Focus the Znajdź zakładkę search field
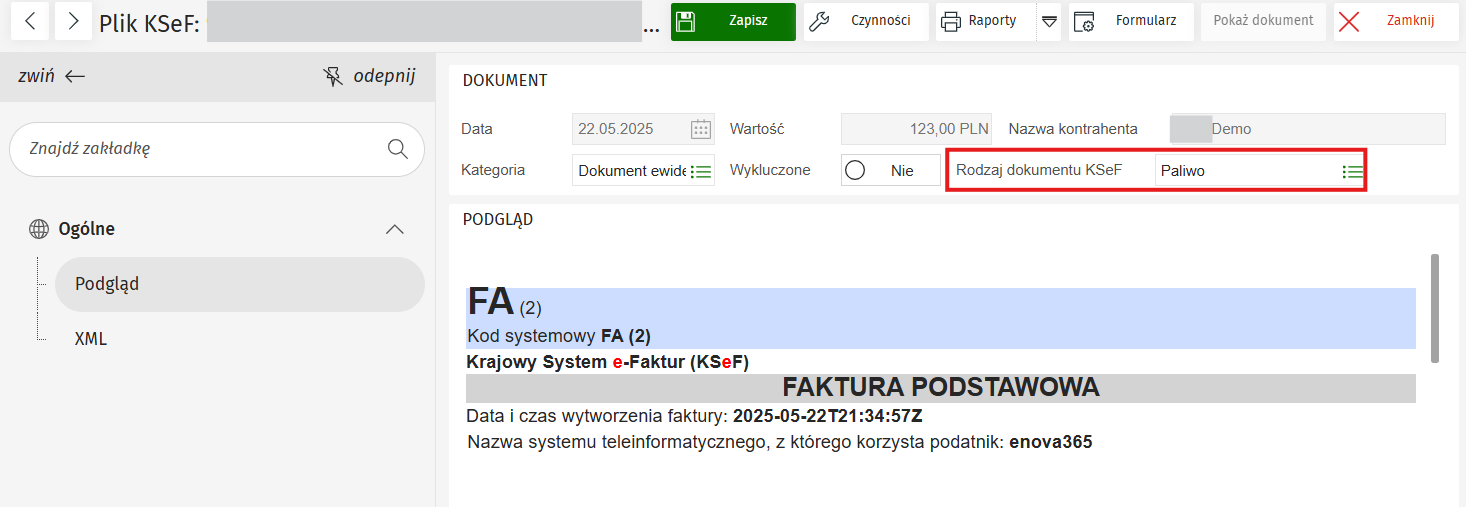 point(200,149)
